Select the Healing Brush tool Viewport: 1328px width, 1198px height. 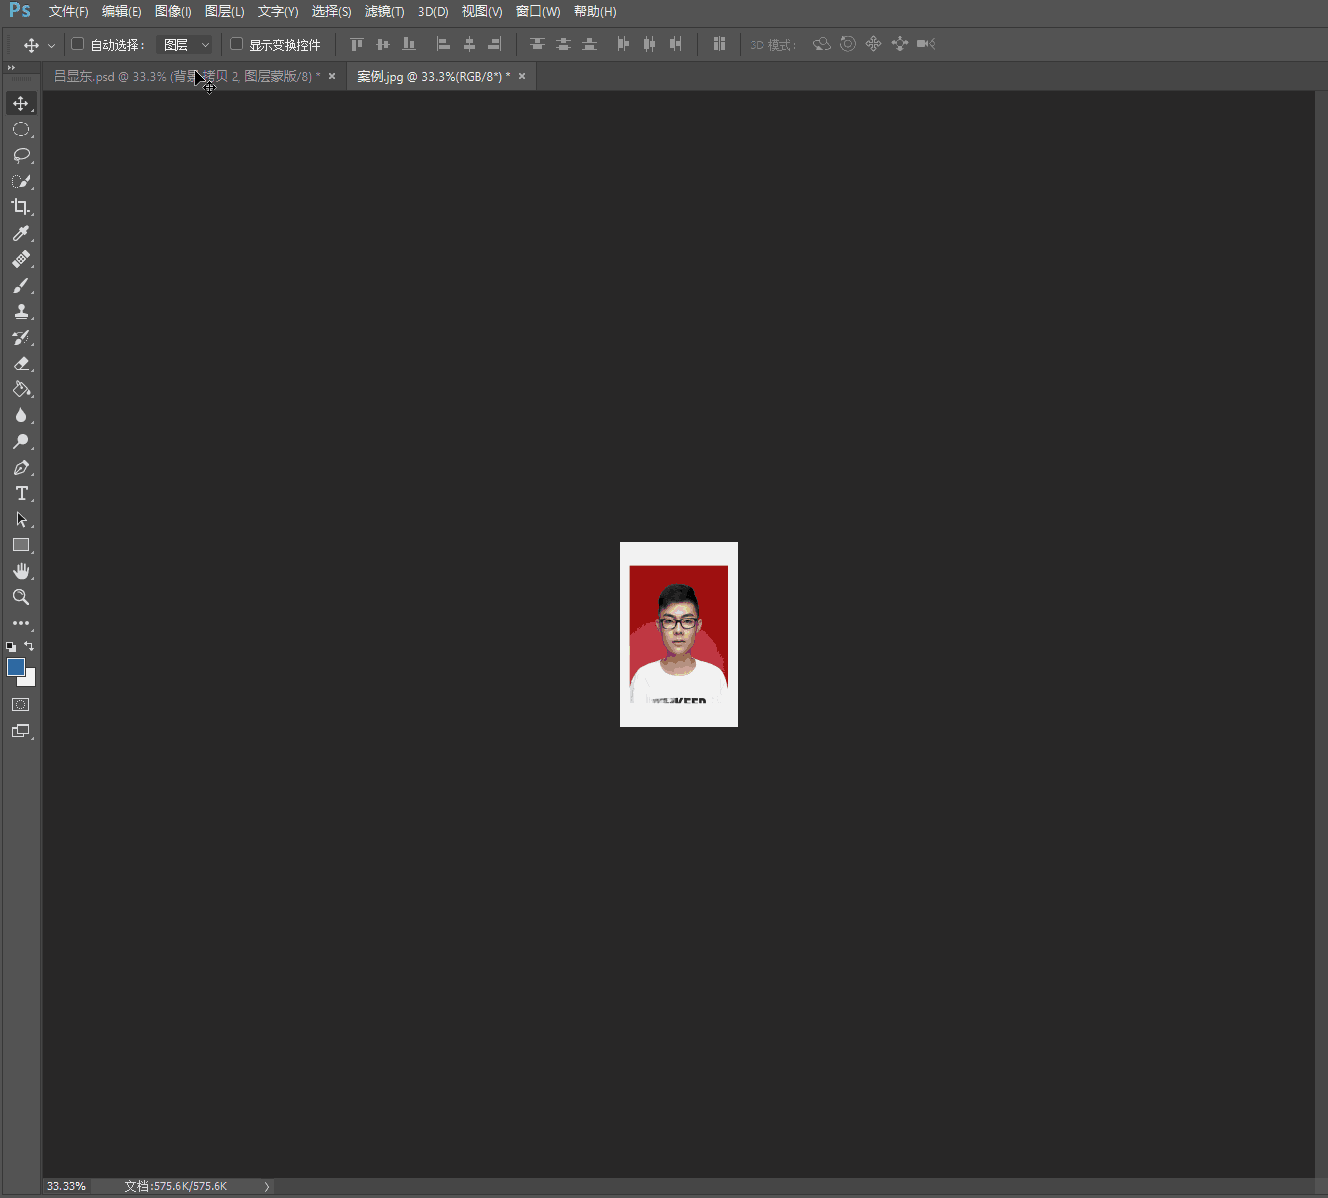coord(21,260)
